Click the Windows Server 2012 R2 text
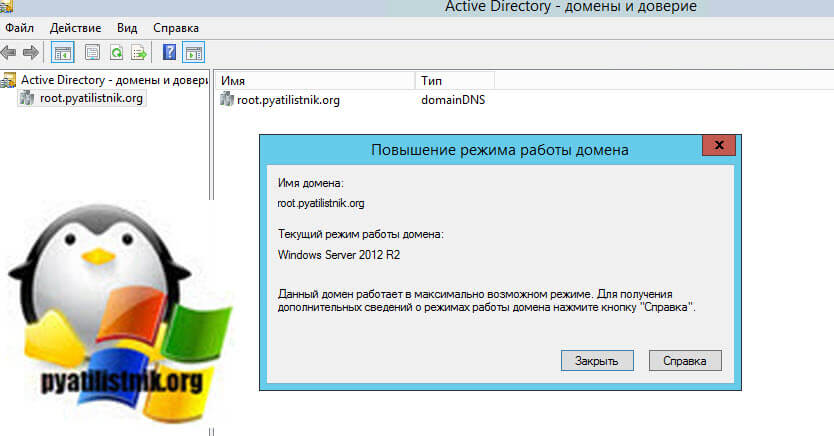Screen dimensions: 834x436 (339, 255)
